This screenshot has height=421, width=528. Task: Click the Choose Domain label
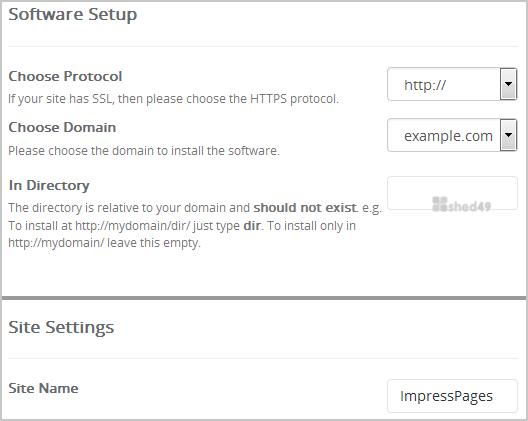62,127
